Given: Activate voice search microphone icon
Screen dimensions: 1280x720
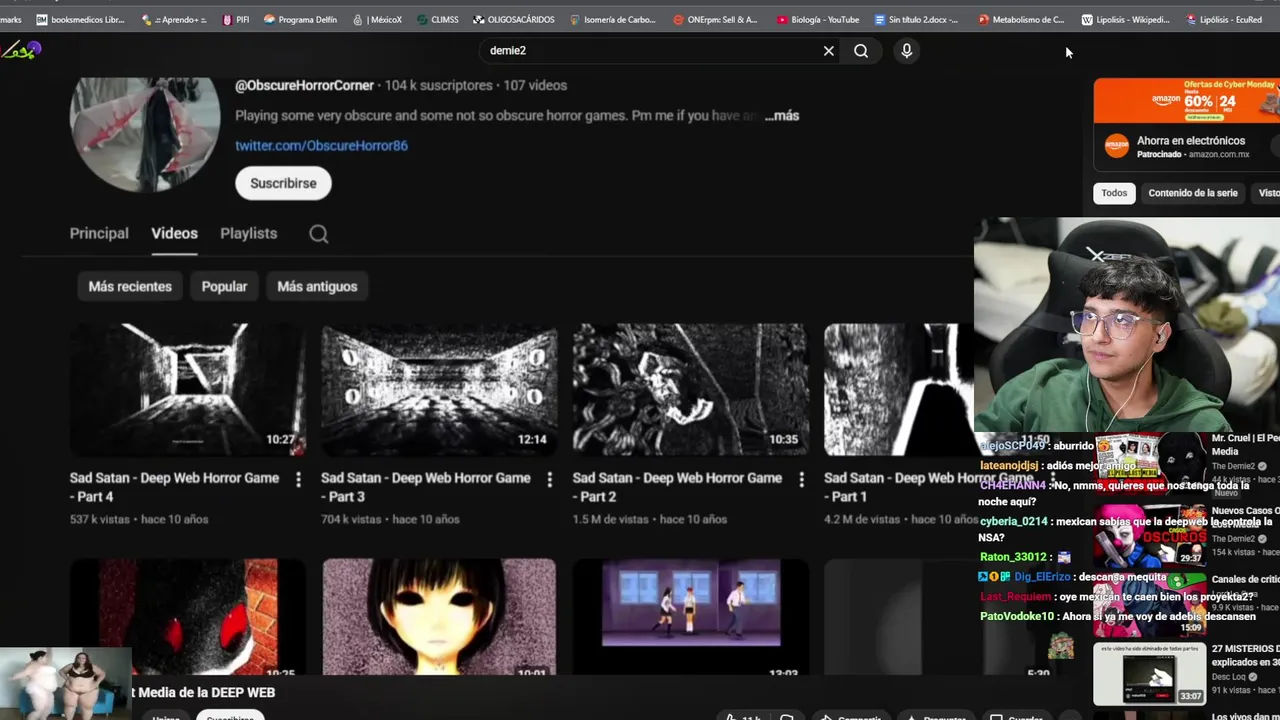Looking at the screenshot, I should click(x=906, y=51).
